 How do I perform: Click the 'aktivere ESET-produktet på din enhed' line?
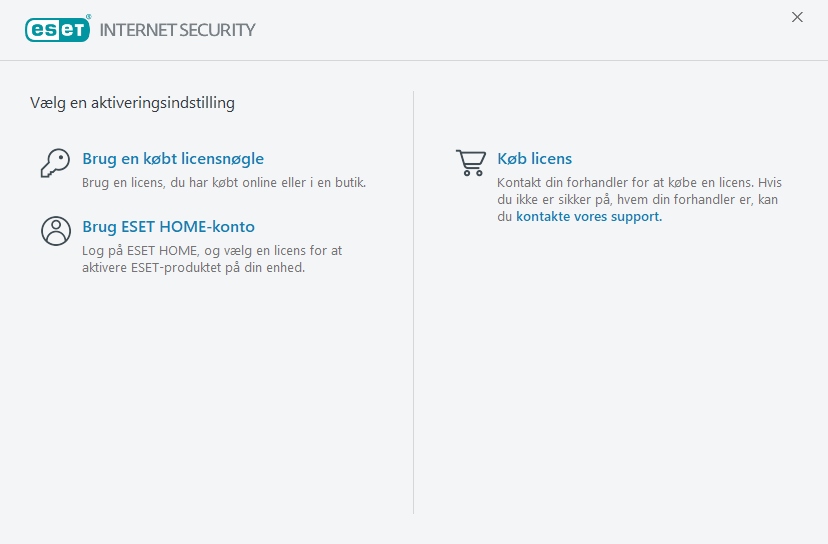(193, 268)
